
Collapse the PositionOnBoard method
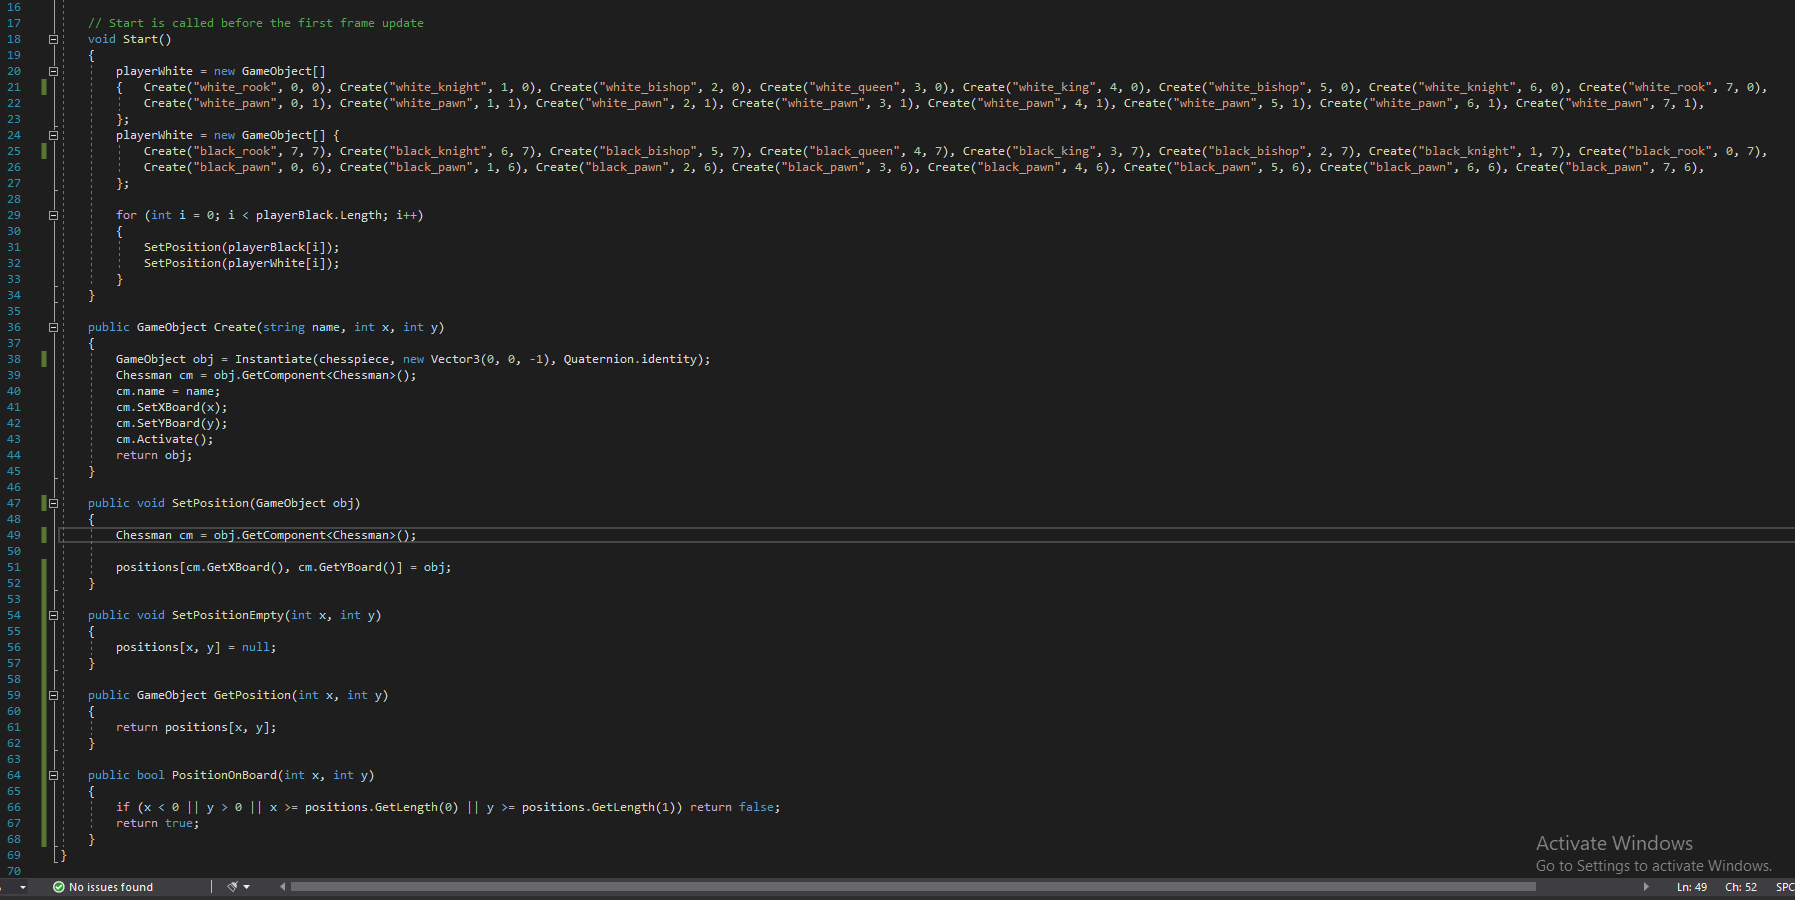tap(54, 775)
